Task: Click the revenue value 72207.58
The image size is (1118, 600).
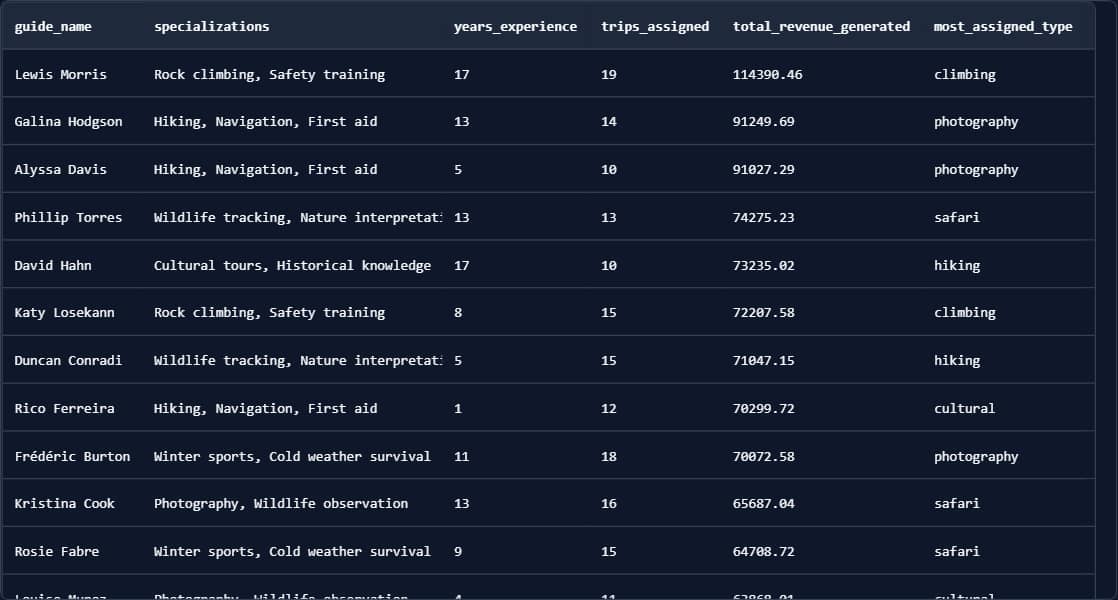Action: click(x=763, y=313)
